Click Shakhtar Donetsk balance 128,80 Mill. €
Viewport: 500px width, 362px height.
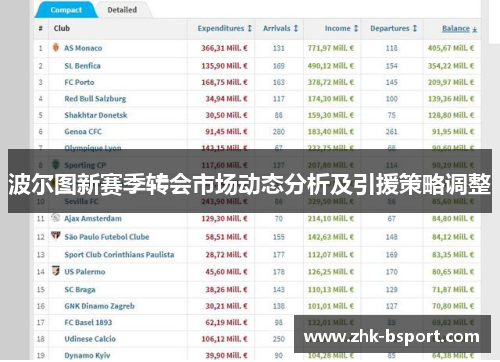(x=451, y=115)
